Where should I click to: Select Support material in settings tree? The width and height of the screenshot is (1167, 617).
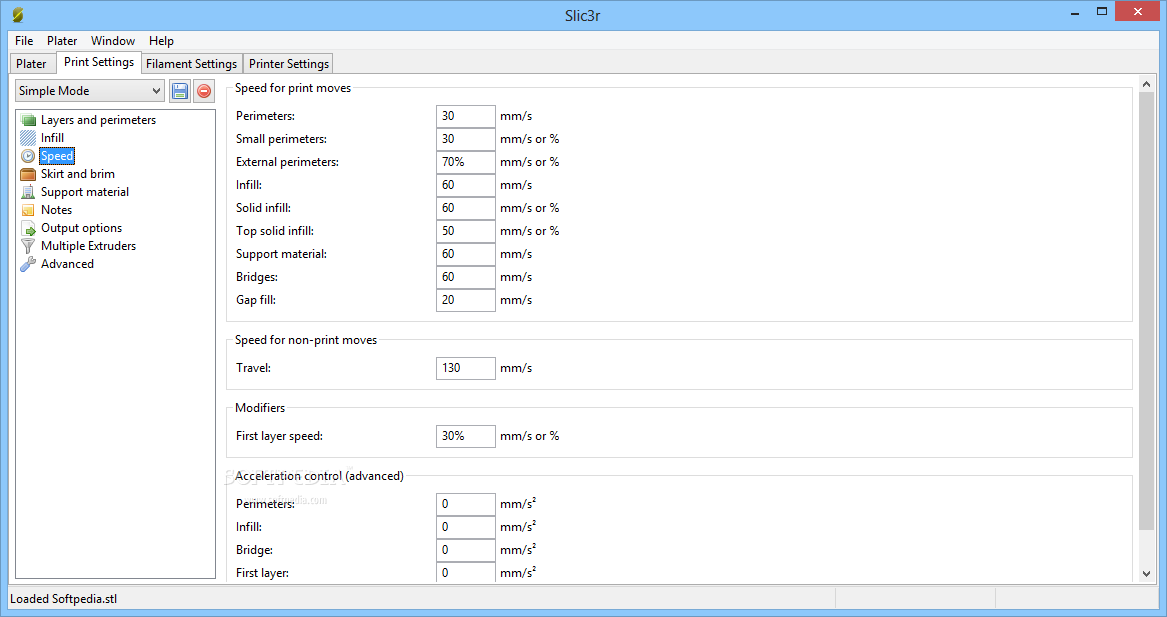tap(84, 192)
